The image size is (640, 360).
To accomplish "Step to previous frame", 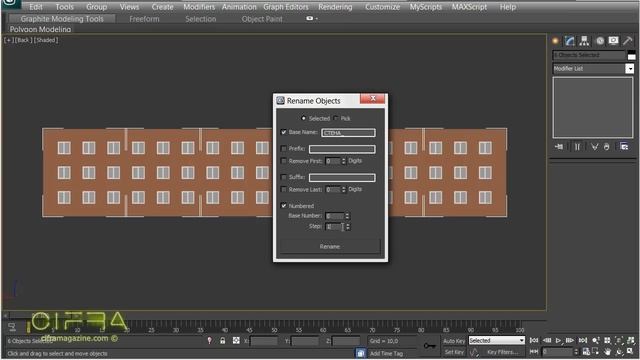I will [x=547, y=340].
